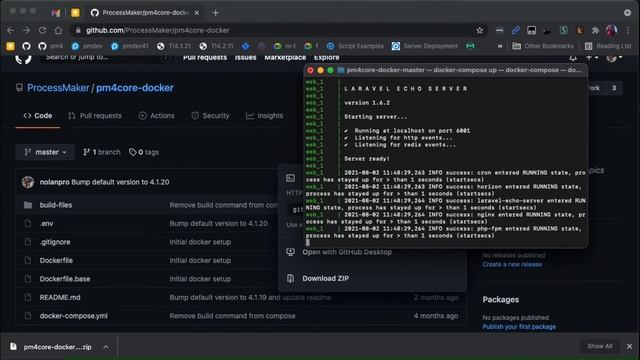Open the GitHub create-new plus dropdown

point(592,58)
